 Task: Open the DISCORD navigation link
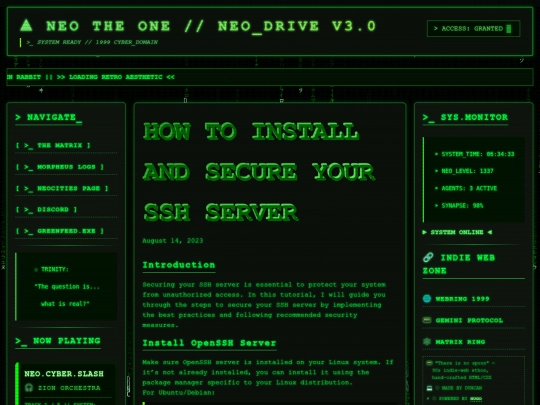pyautogui.click(x=46, y=209)
